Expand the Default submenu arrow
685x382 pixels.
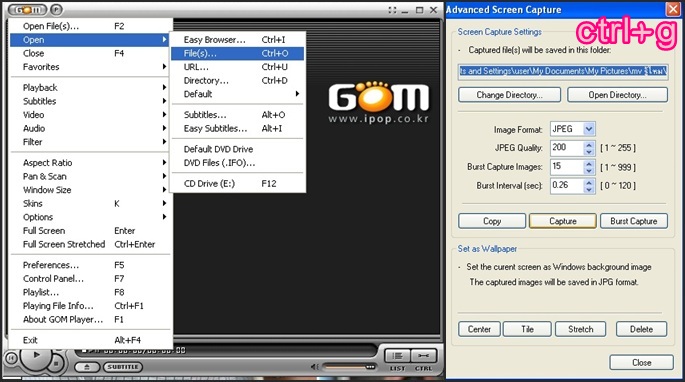[x=297, y=94]
